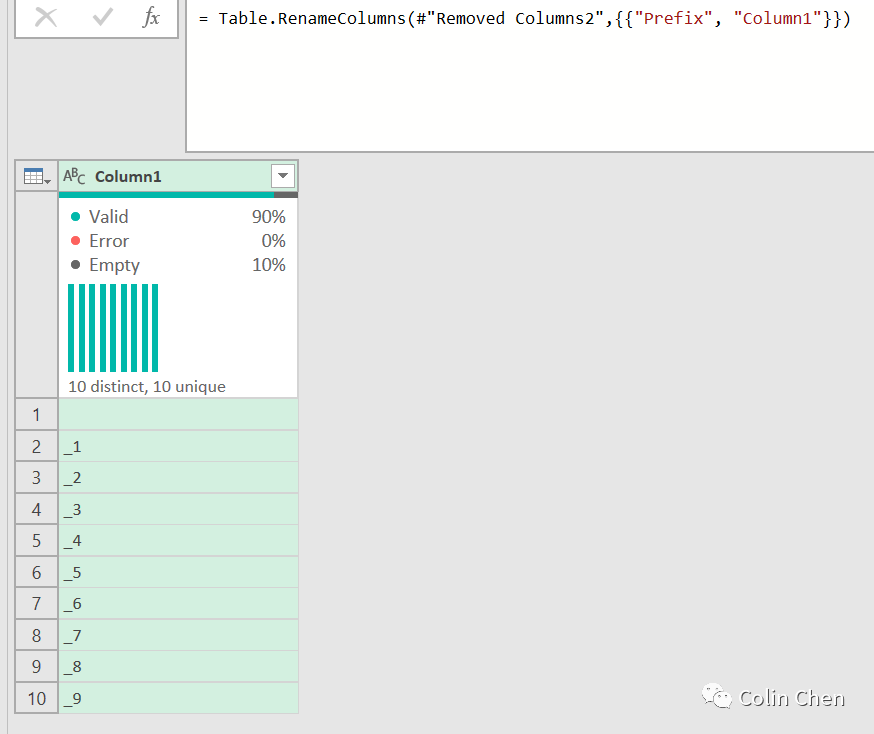Click the teal Valid indicator dot
874x734 pixels.
click(75, 217)
